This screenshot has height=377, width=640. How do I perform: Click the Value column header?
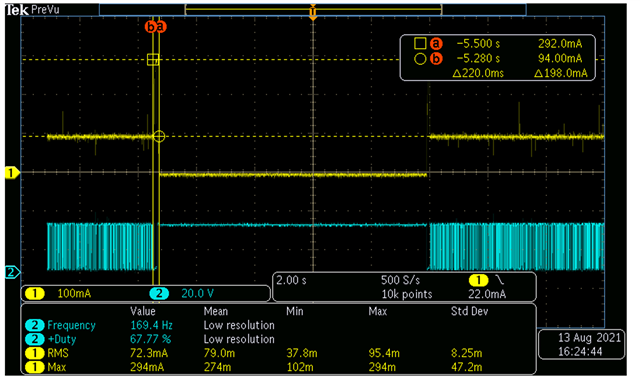pos(143,311)
